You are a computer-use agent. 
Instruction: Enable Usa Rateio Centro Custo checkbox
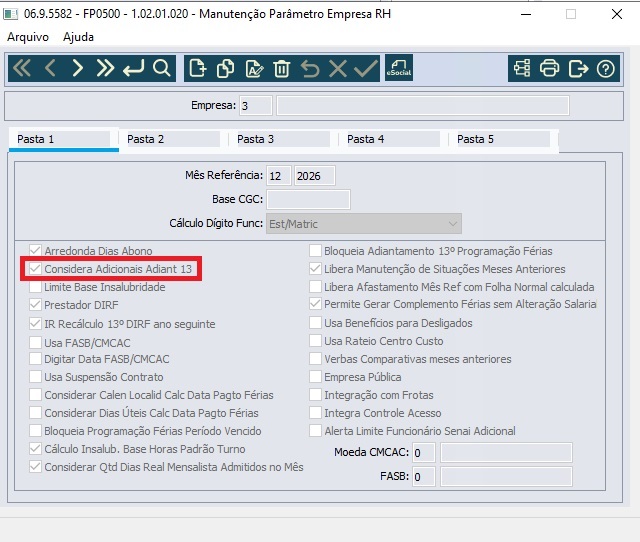(x=315, y=341)
